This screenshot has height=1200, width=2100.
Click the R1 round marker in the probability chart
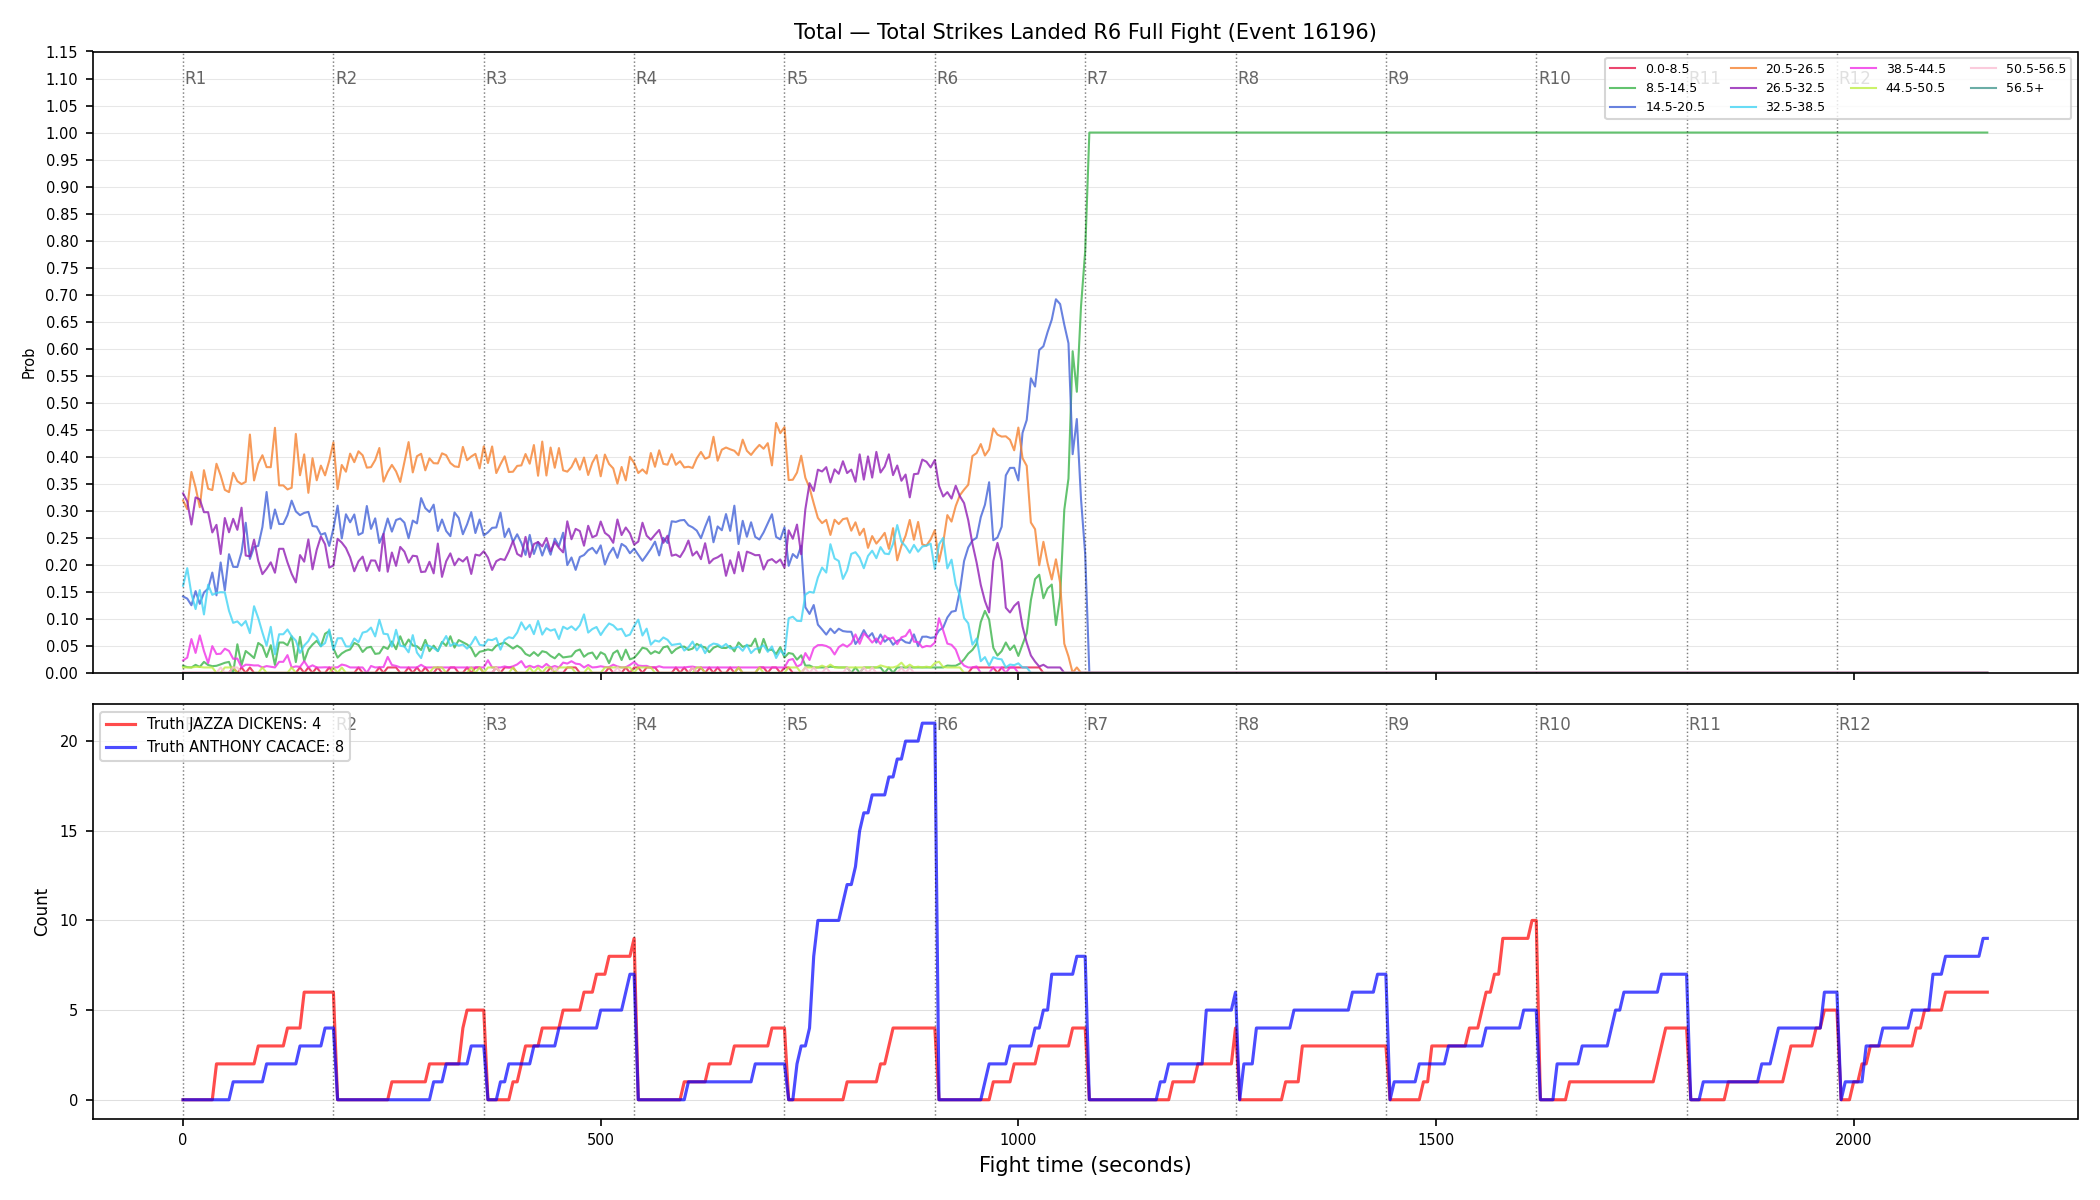click(195, 78)
